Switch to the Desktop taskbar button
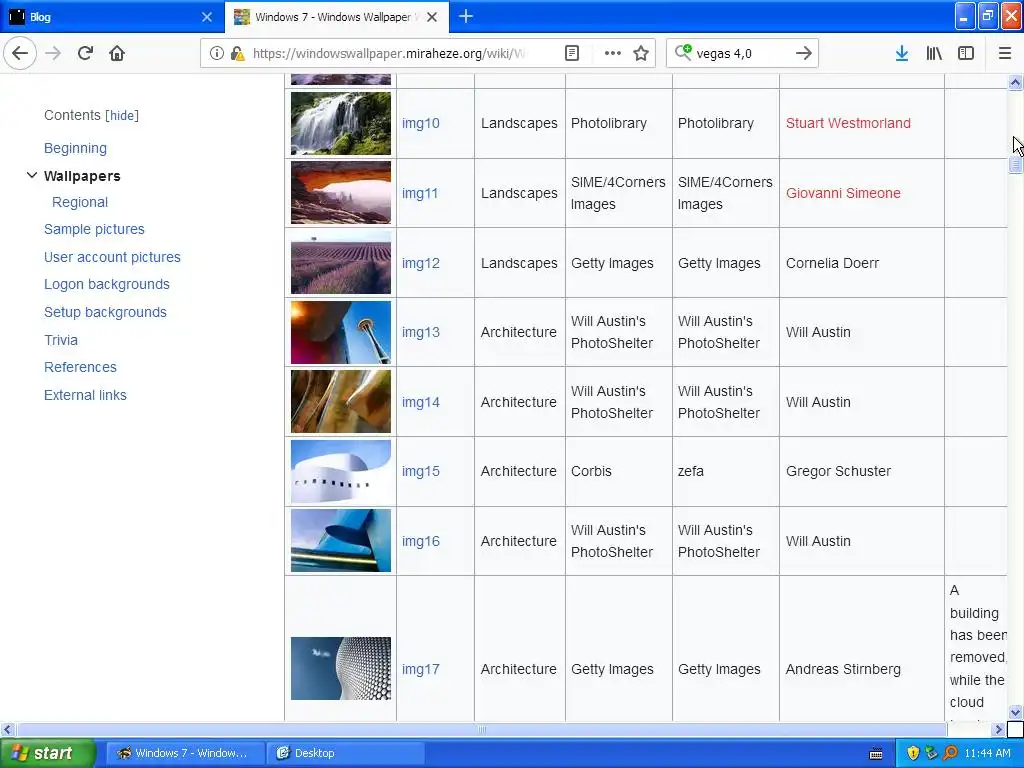Image resolution: width=1024 pixels, height=768 pixels. click(x=346, y=753)
